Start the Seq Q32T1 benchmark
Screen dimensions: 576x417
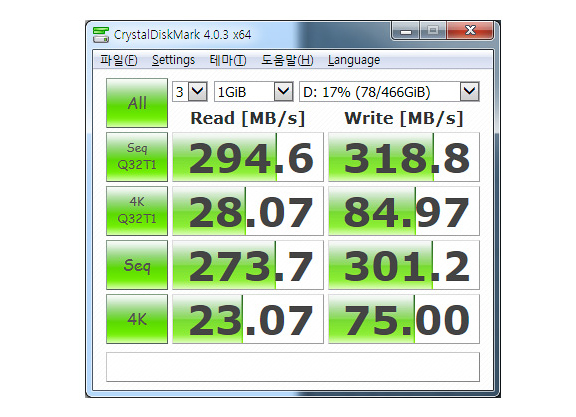click(x=137, y=157)
